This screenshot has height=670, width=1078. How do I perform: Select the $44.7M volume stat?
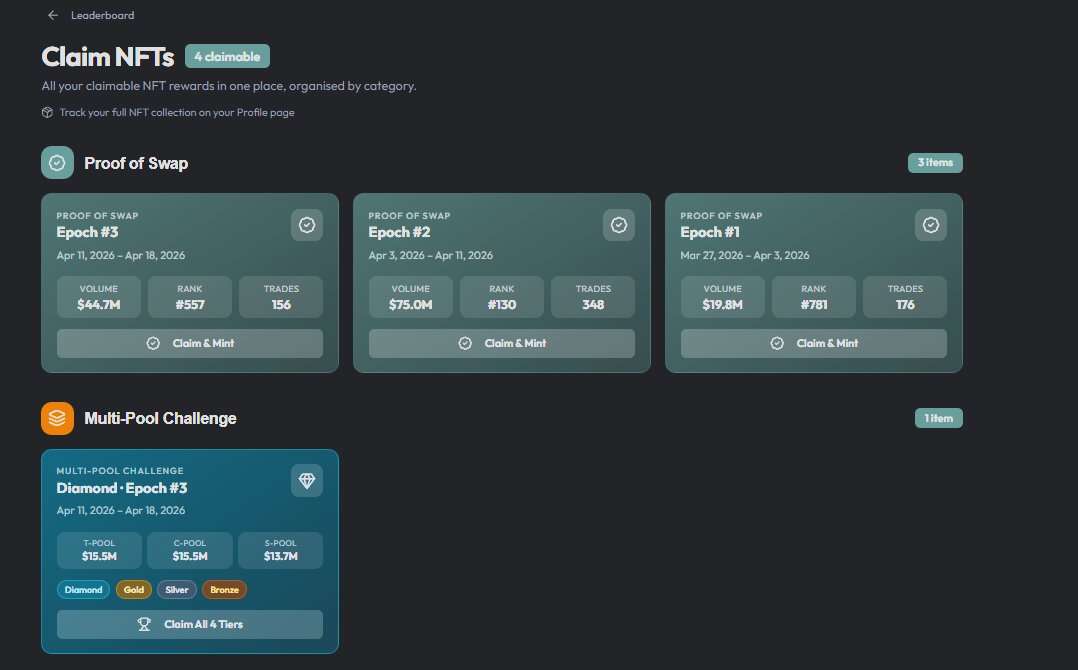99,297
